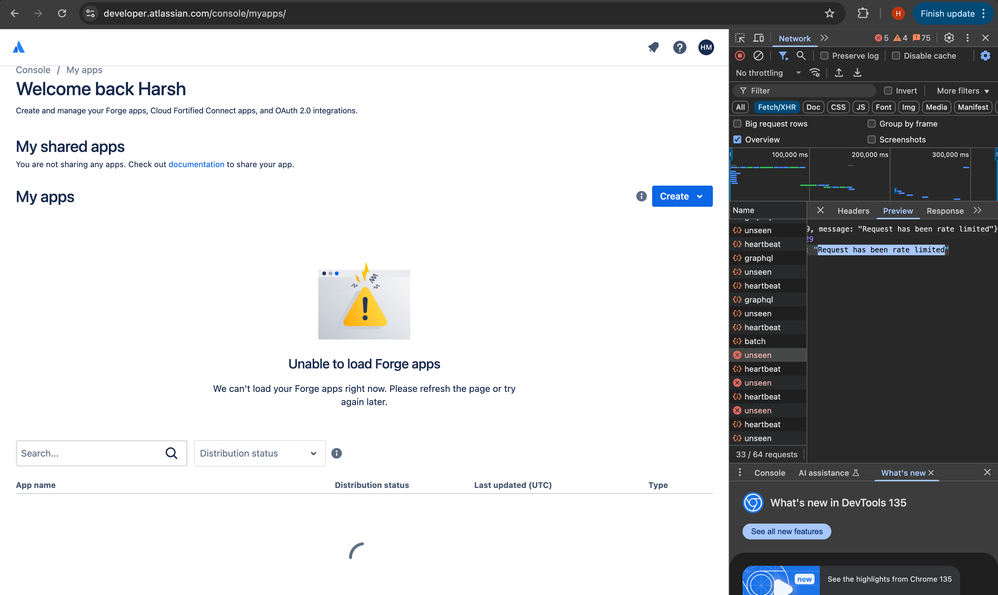The height and width of the screenshot is (595, 998).
Task: Open DevTools customize three-dot menu
Action: click(967, 38)
